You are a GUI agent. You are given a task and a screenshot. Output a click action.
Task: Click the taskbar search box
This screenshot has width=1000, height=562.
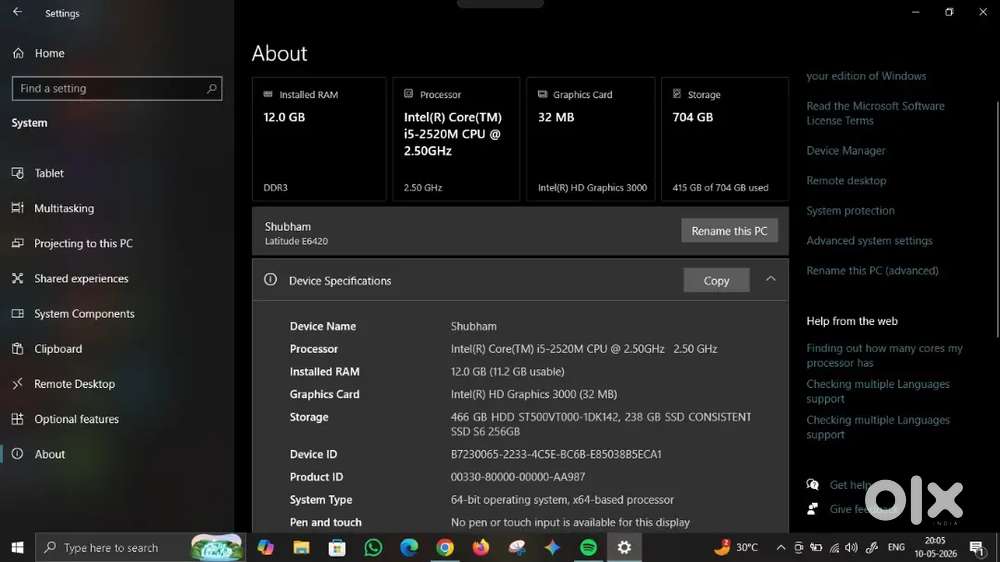click(x=140, y=547)
